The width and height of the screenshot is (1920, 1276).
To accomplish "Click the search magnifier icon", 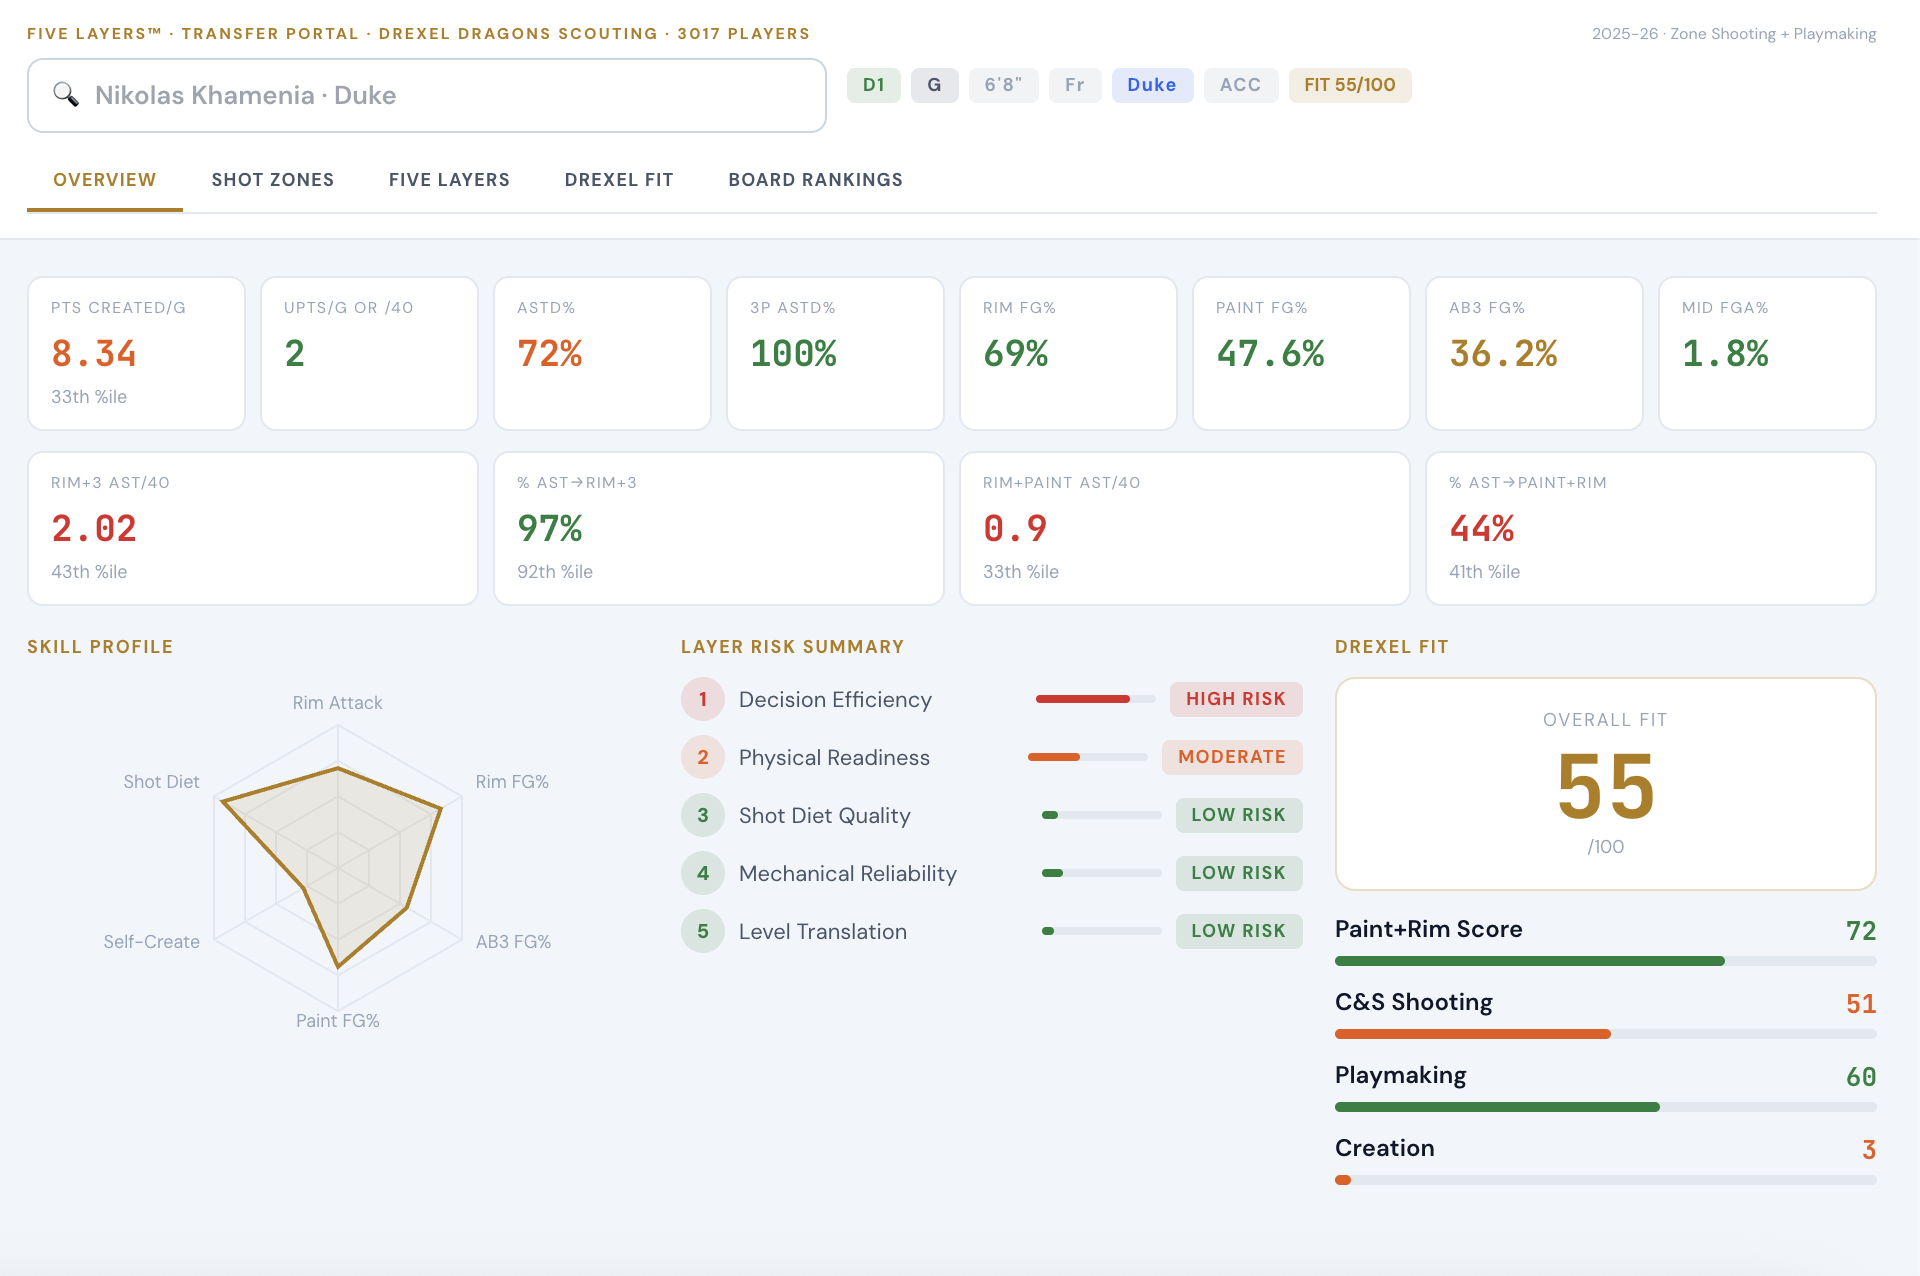I will pos(66,95).
